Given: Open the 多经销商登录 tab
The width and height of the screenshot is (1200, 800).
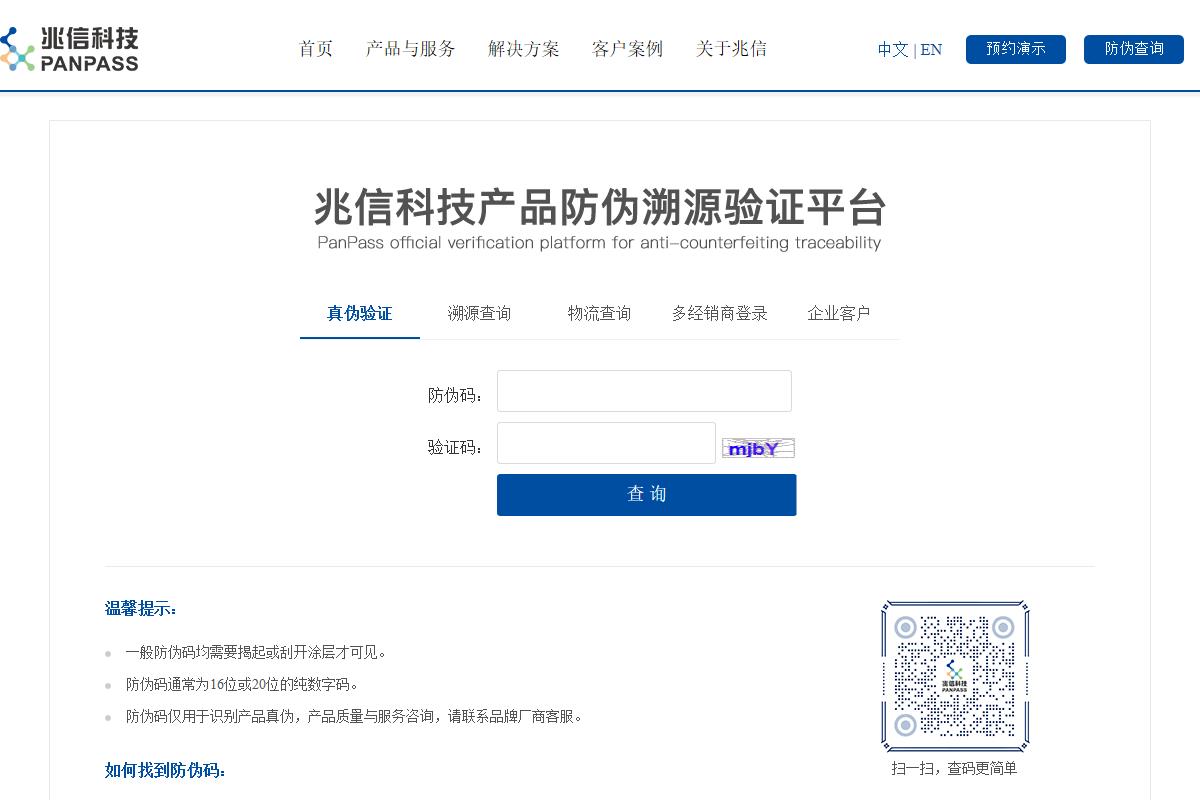Looking at the screenshot, I should (720, 313).
